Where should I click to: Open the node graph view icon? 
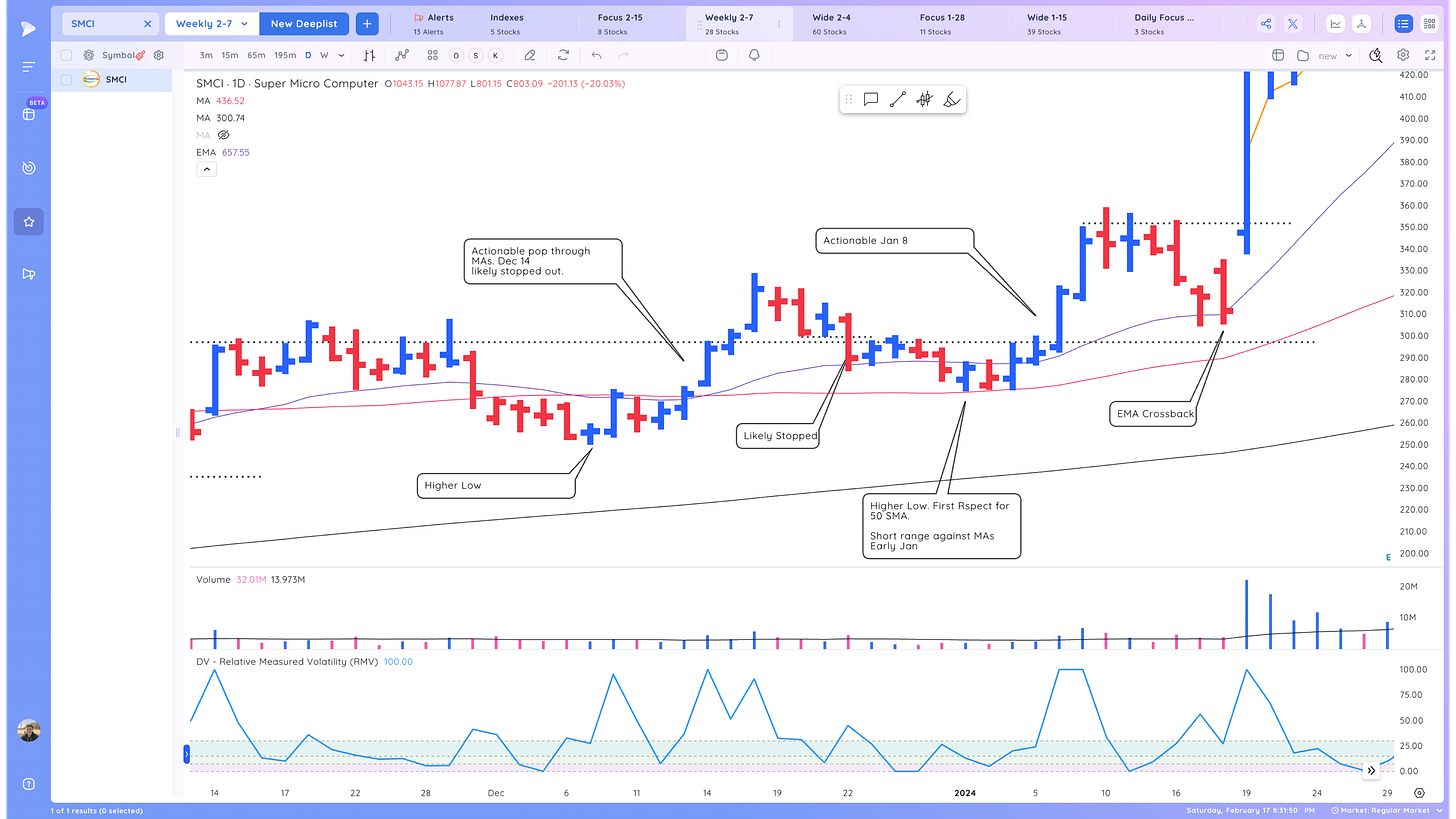click(1362, 24)
